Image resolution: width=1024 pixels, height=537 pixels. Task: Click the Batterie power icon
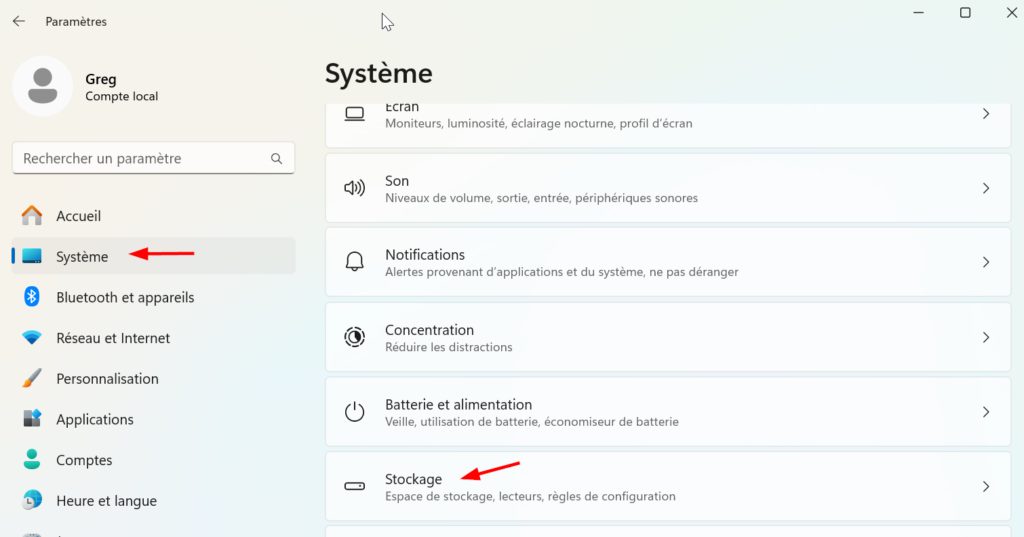tap(355, 412)
